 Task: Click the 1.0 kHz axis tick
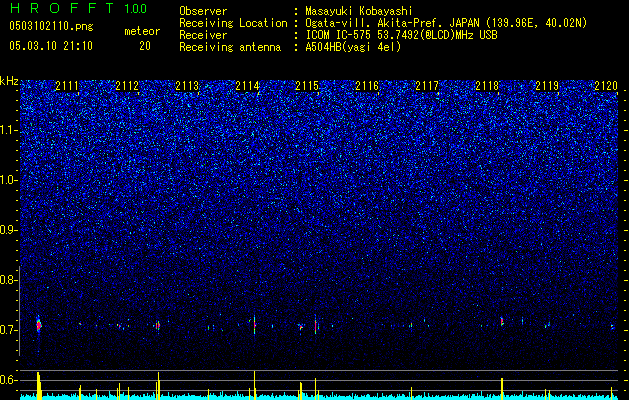[10, 180]
